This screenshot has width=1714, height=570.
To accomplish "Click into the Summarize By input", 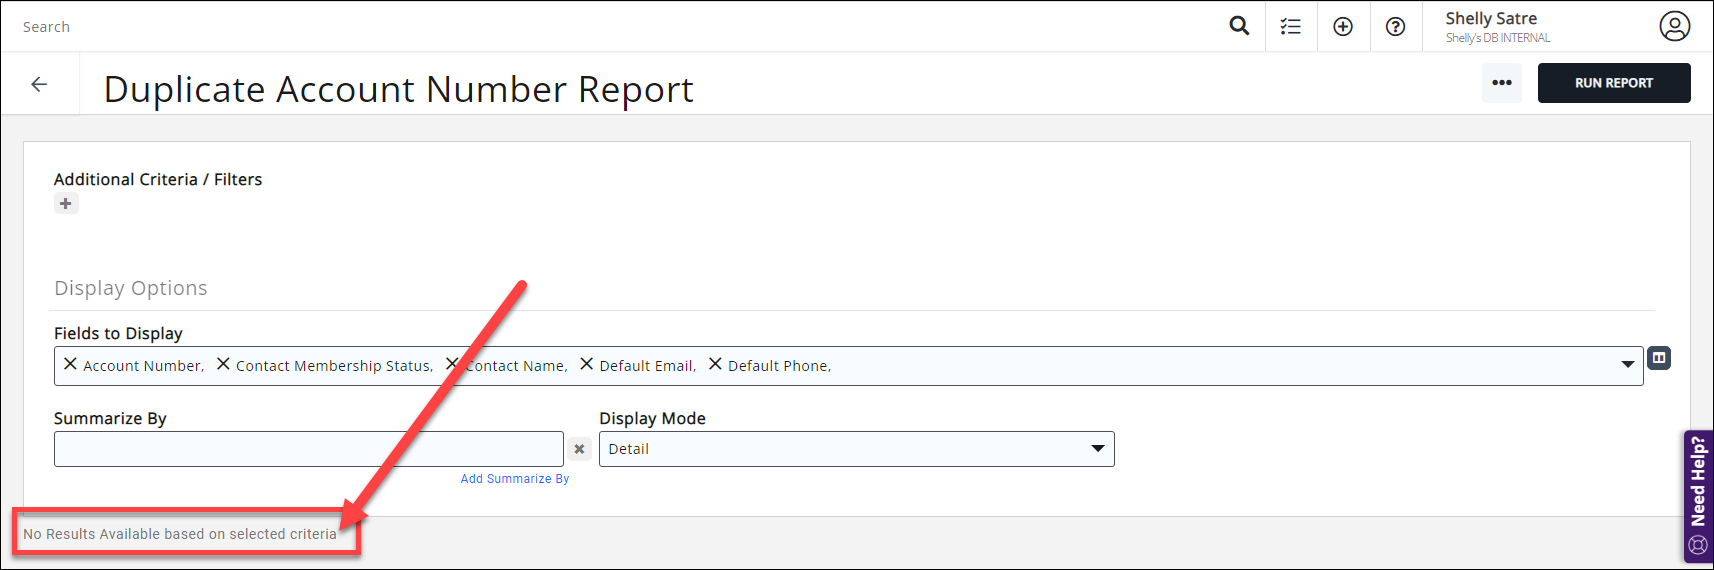I will pos(309,449).
